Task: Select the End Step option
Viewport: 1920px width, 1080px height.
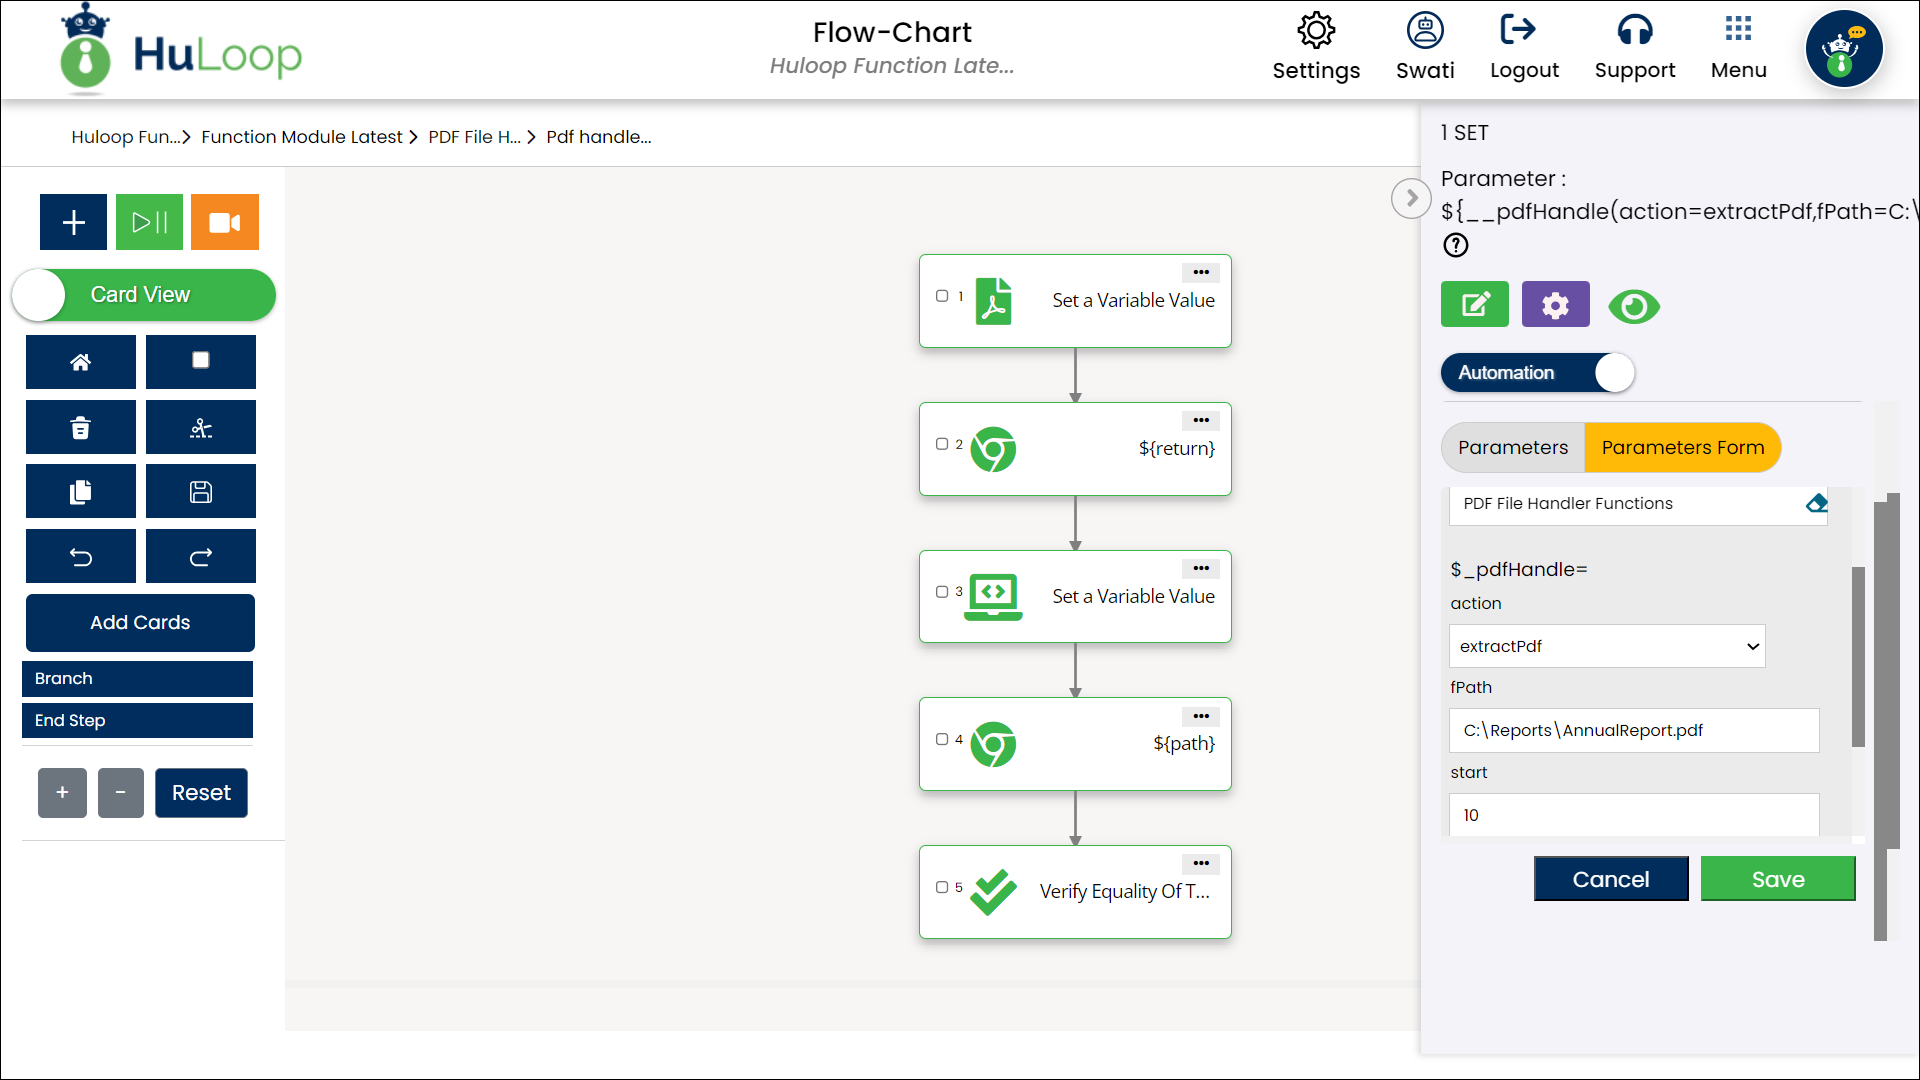Action: pyautogui.click(x=137, y=721)
